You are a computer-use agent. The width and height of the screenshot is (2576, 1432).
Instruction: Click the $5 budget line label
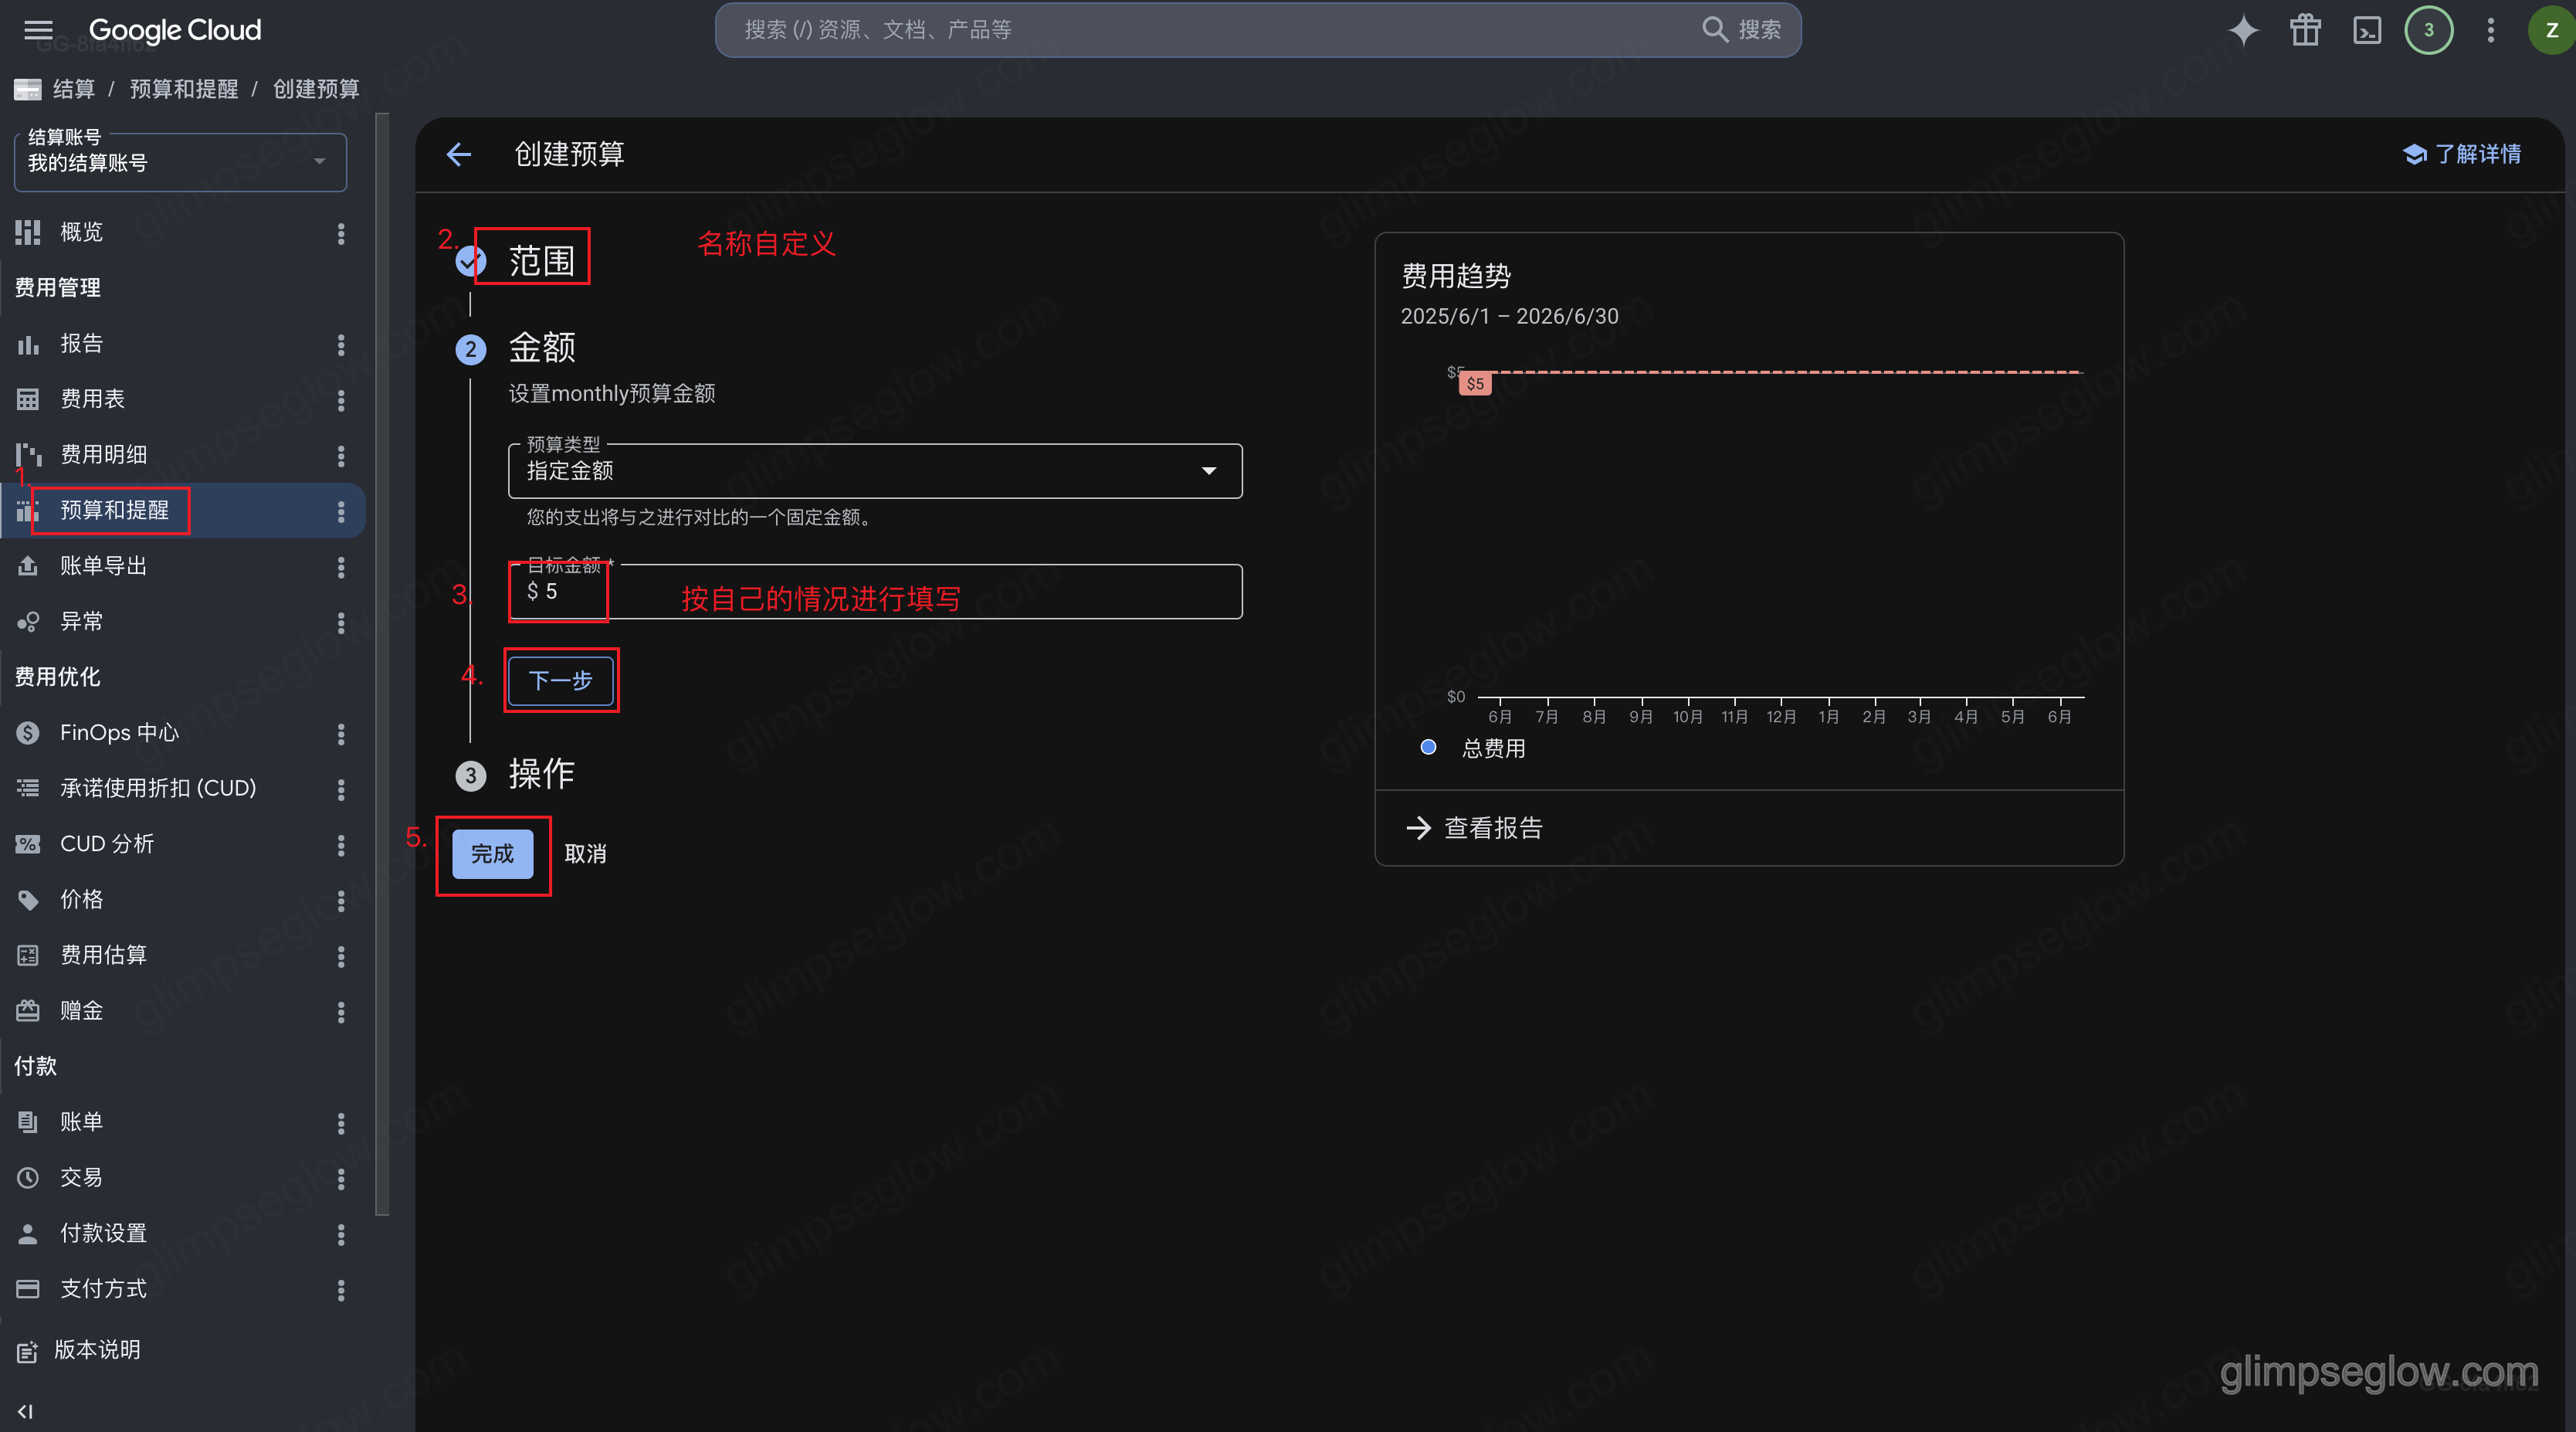(1475, 384)
